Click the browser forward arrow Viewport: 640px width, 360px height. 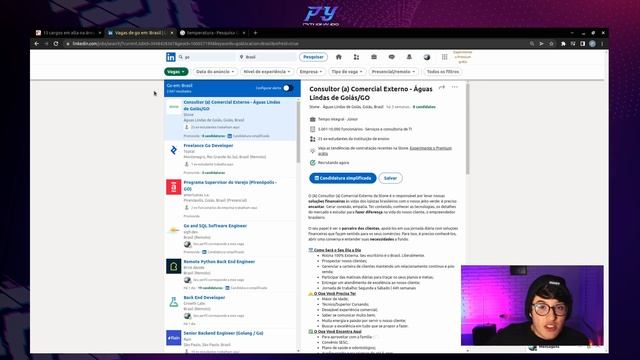tap(46, 44)
